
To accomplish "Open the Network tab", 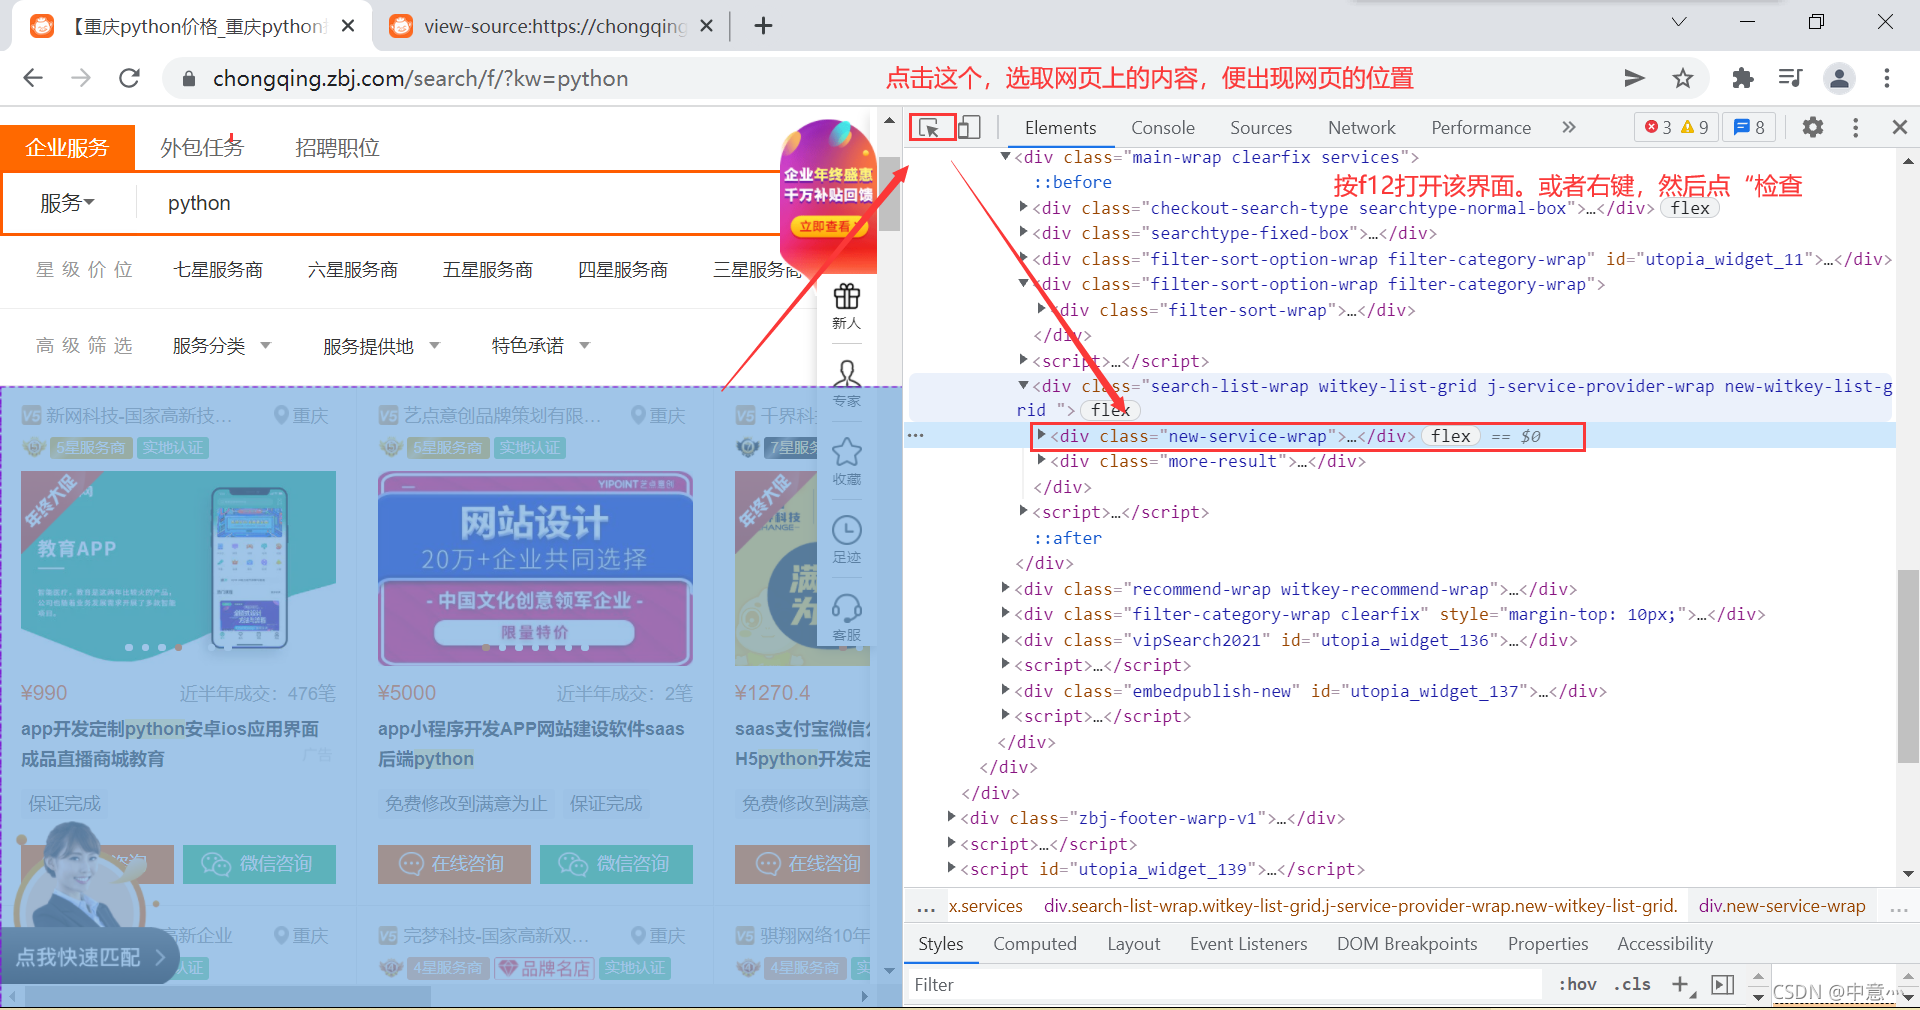I will click(1361, 128).
